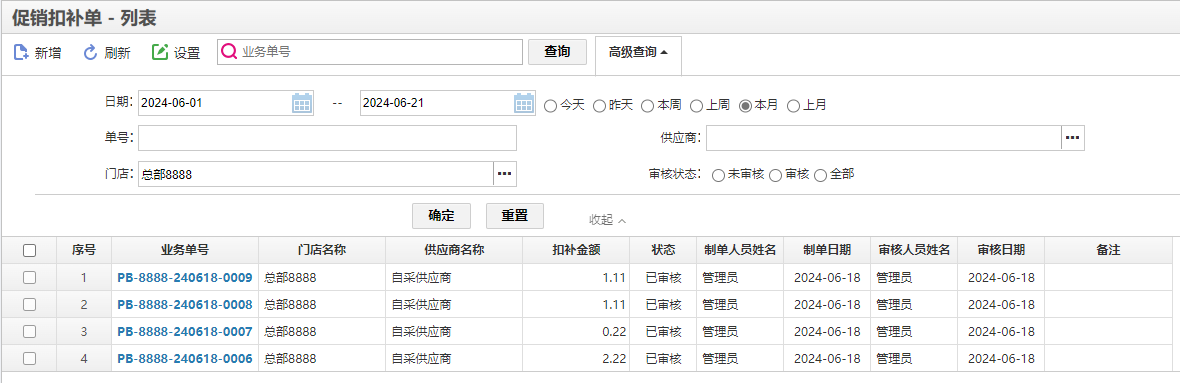
Task: Click amount cell 0.22
Action: (576, 332)
